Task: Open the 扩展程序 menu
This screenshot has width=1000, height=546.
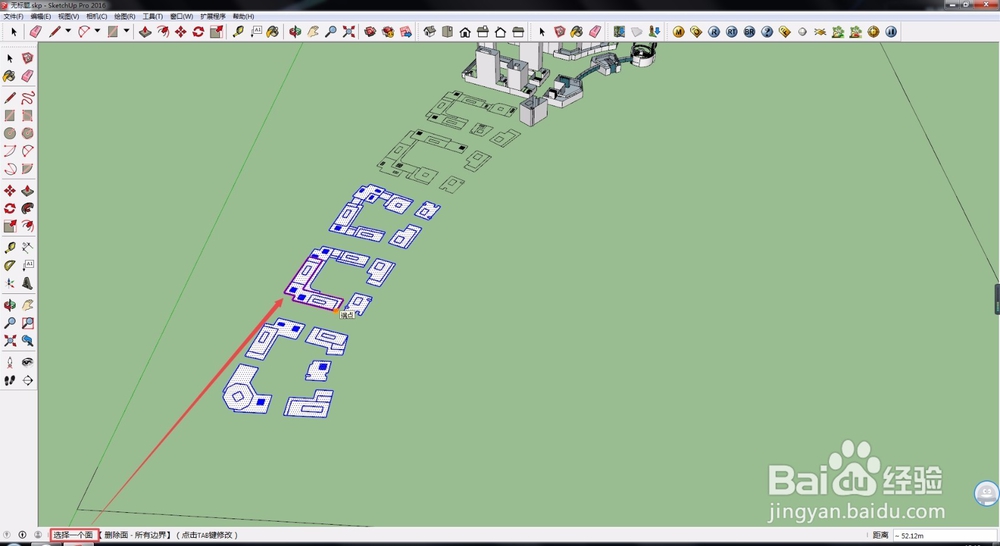Action: click(213, 17)
